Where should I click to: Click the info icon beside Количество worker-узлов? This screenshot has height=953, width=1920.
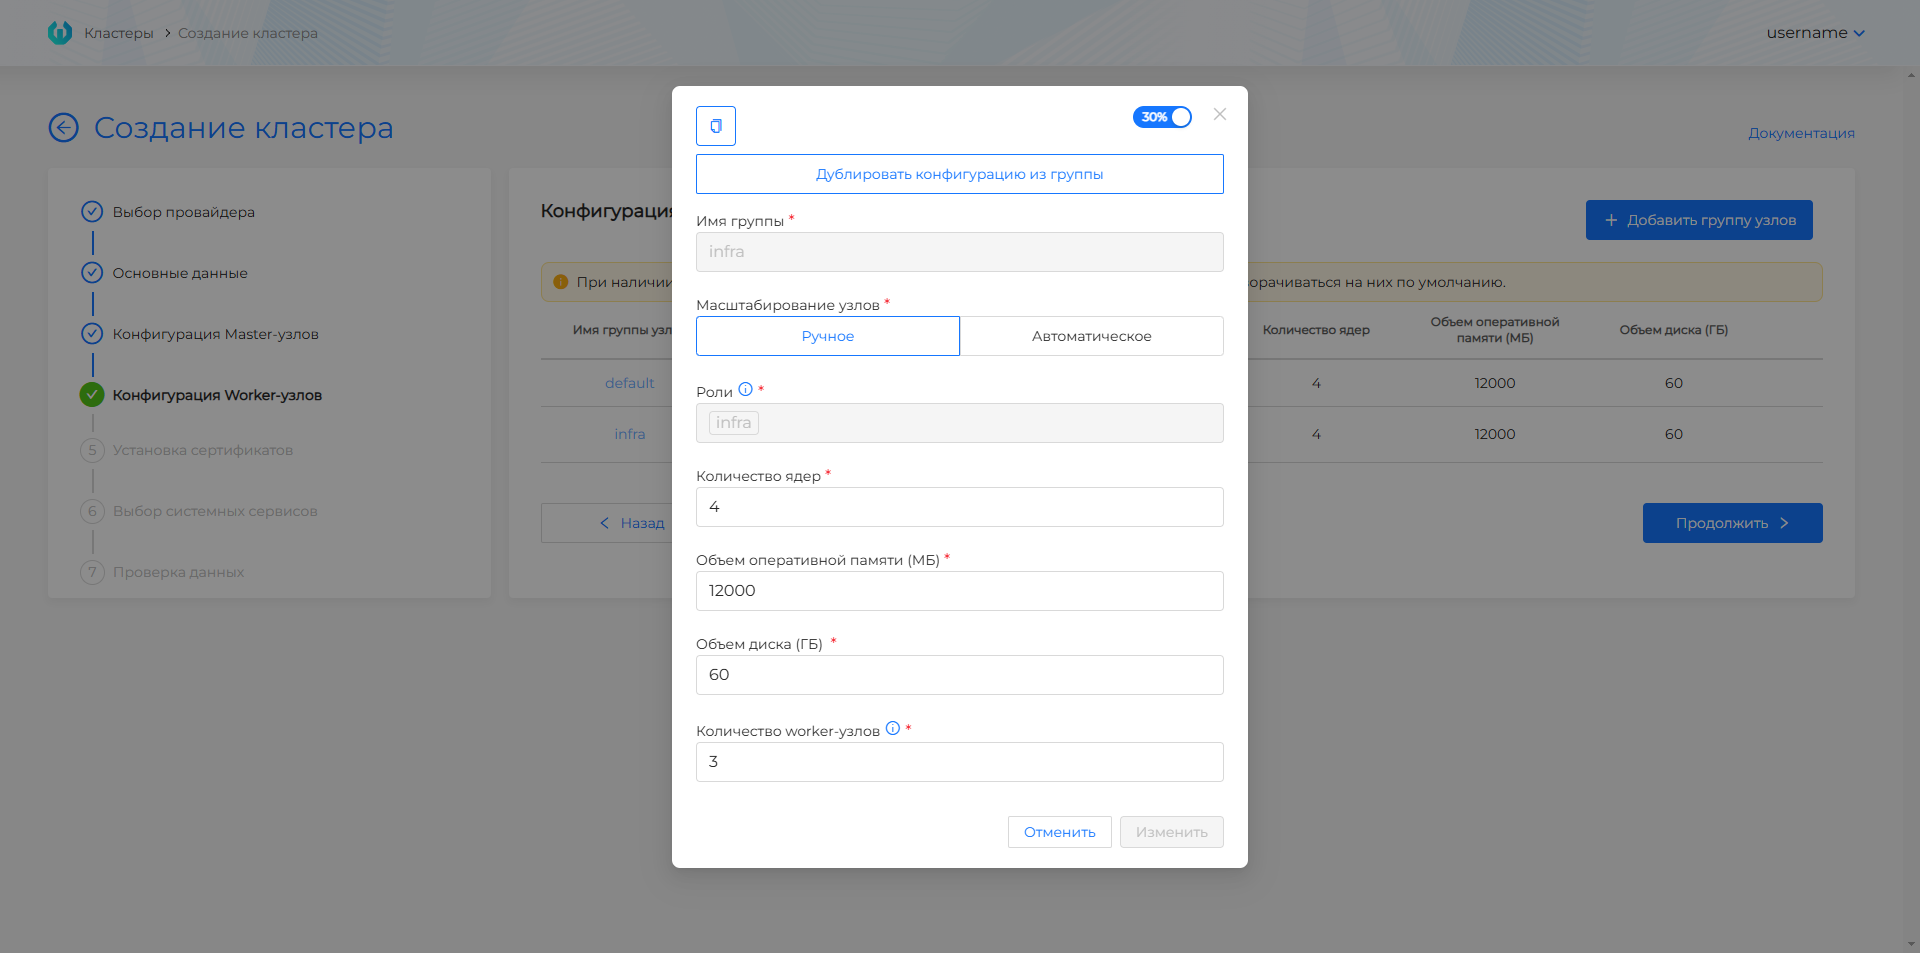891,729
